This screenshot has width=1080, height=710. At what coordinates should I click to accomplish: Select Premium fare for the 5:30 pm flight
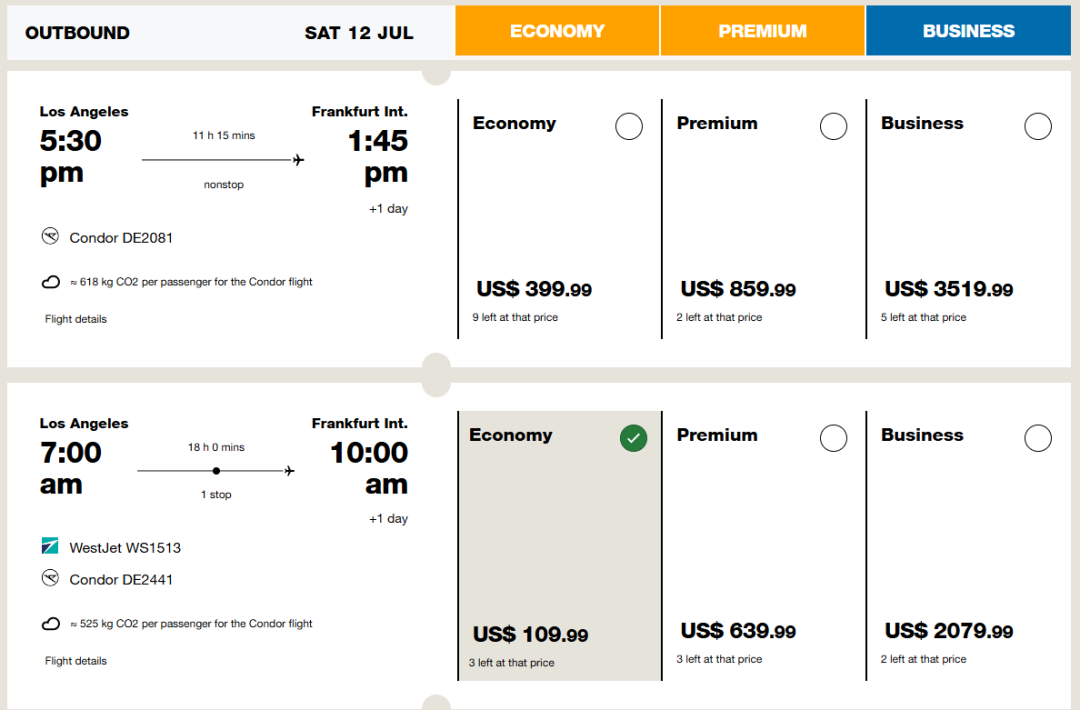click(833, 126)
